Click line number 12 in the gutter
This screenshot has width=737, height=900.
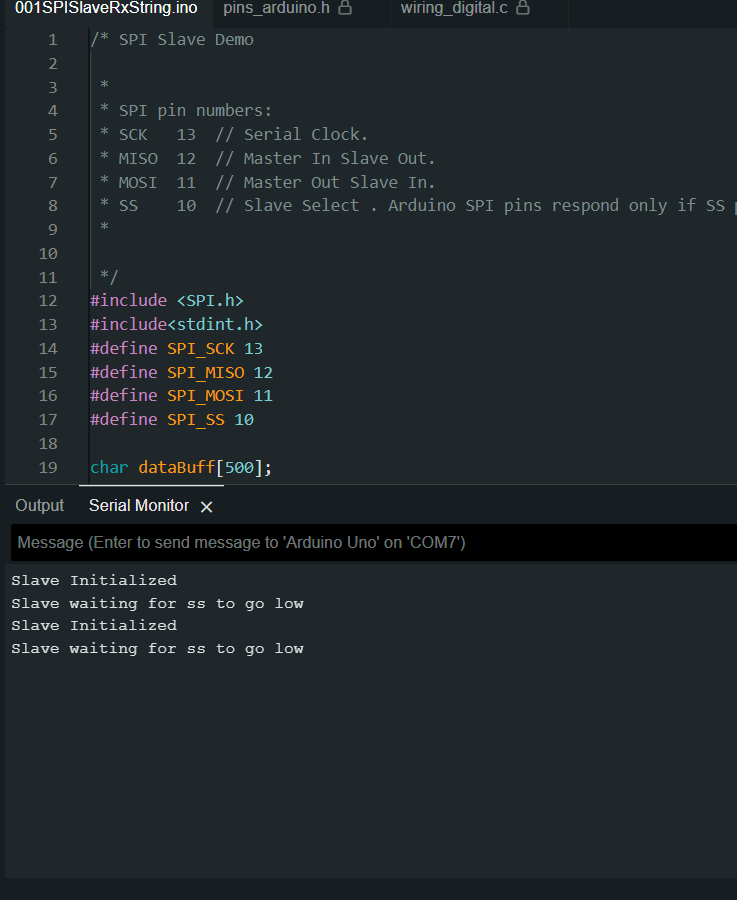click(48, 300)
